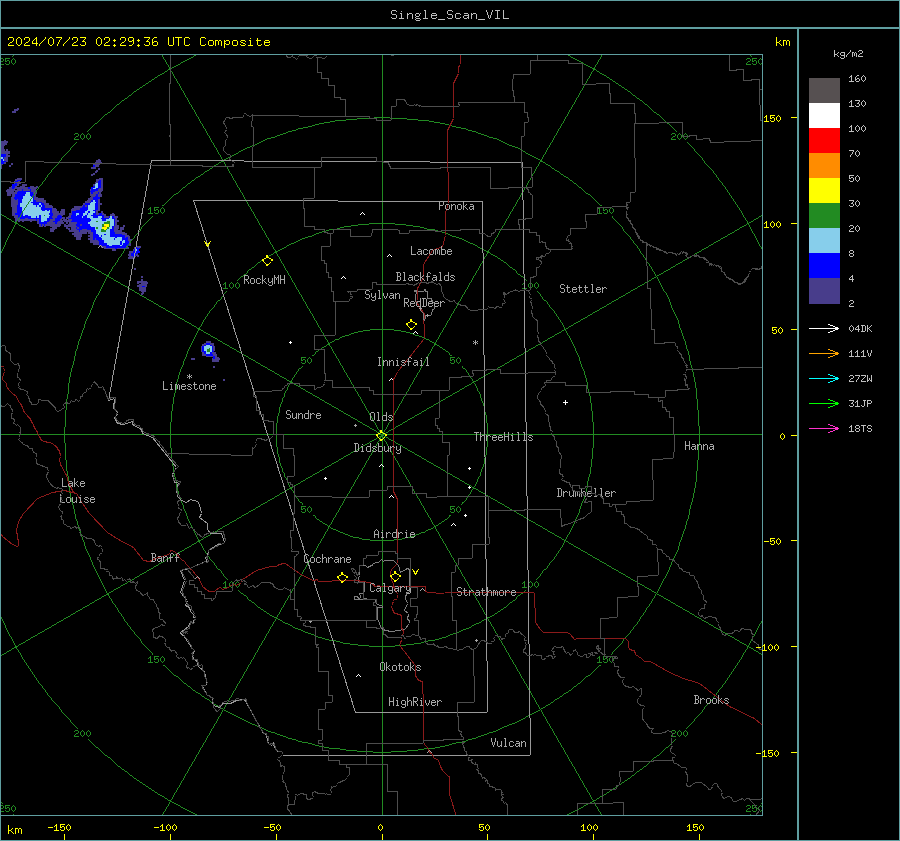This screenshot has width=900, height=841.
Task: Click the Sylvan town label
Action: (x=382, y=295)
